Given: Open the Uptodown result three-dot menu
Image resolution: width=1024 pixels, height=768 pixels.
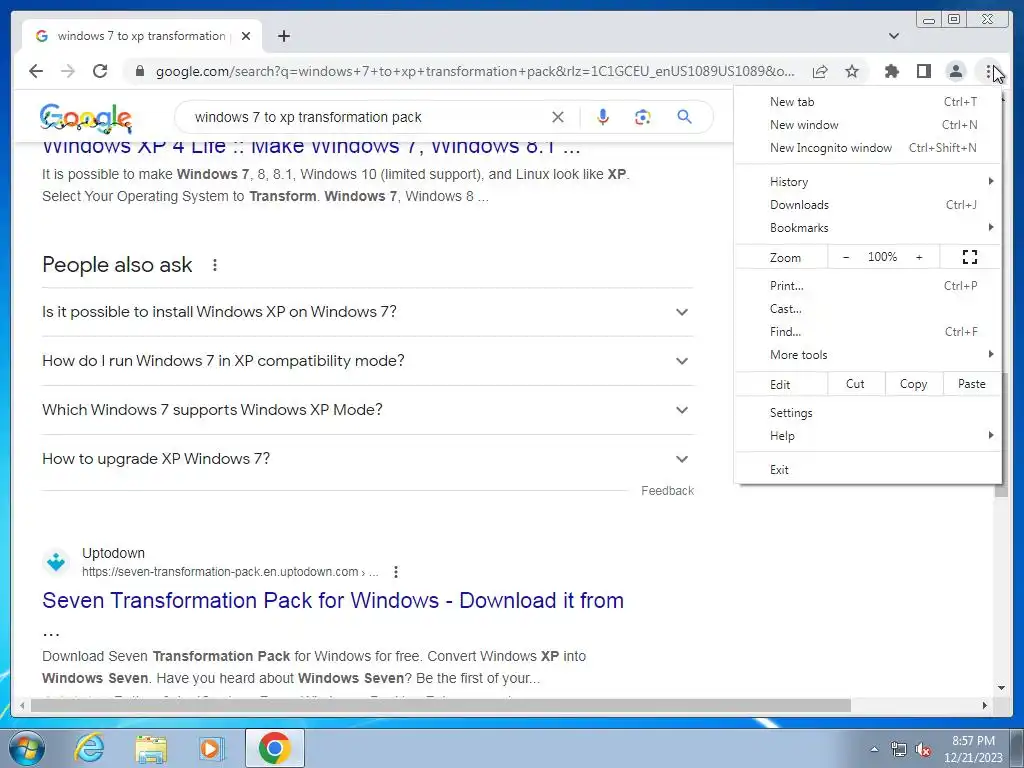Looking at the screenshot, I should coord(396,572).
